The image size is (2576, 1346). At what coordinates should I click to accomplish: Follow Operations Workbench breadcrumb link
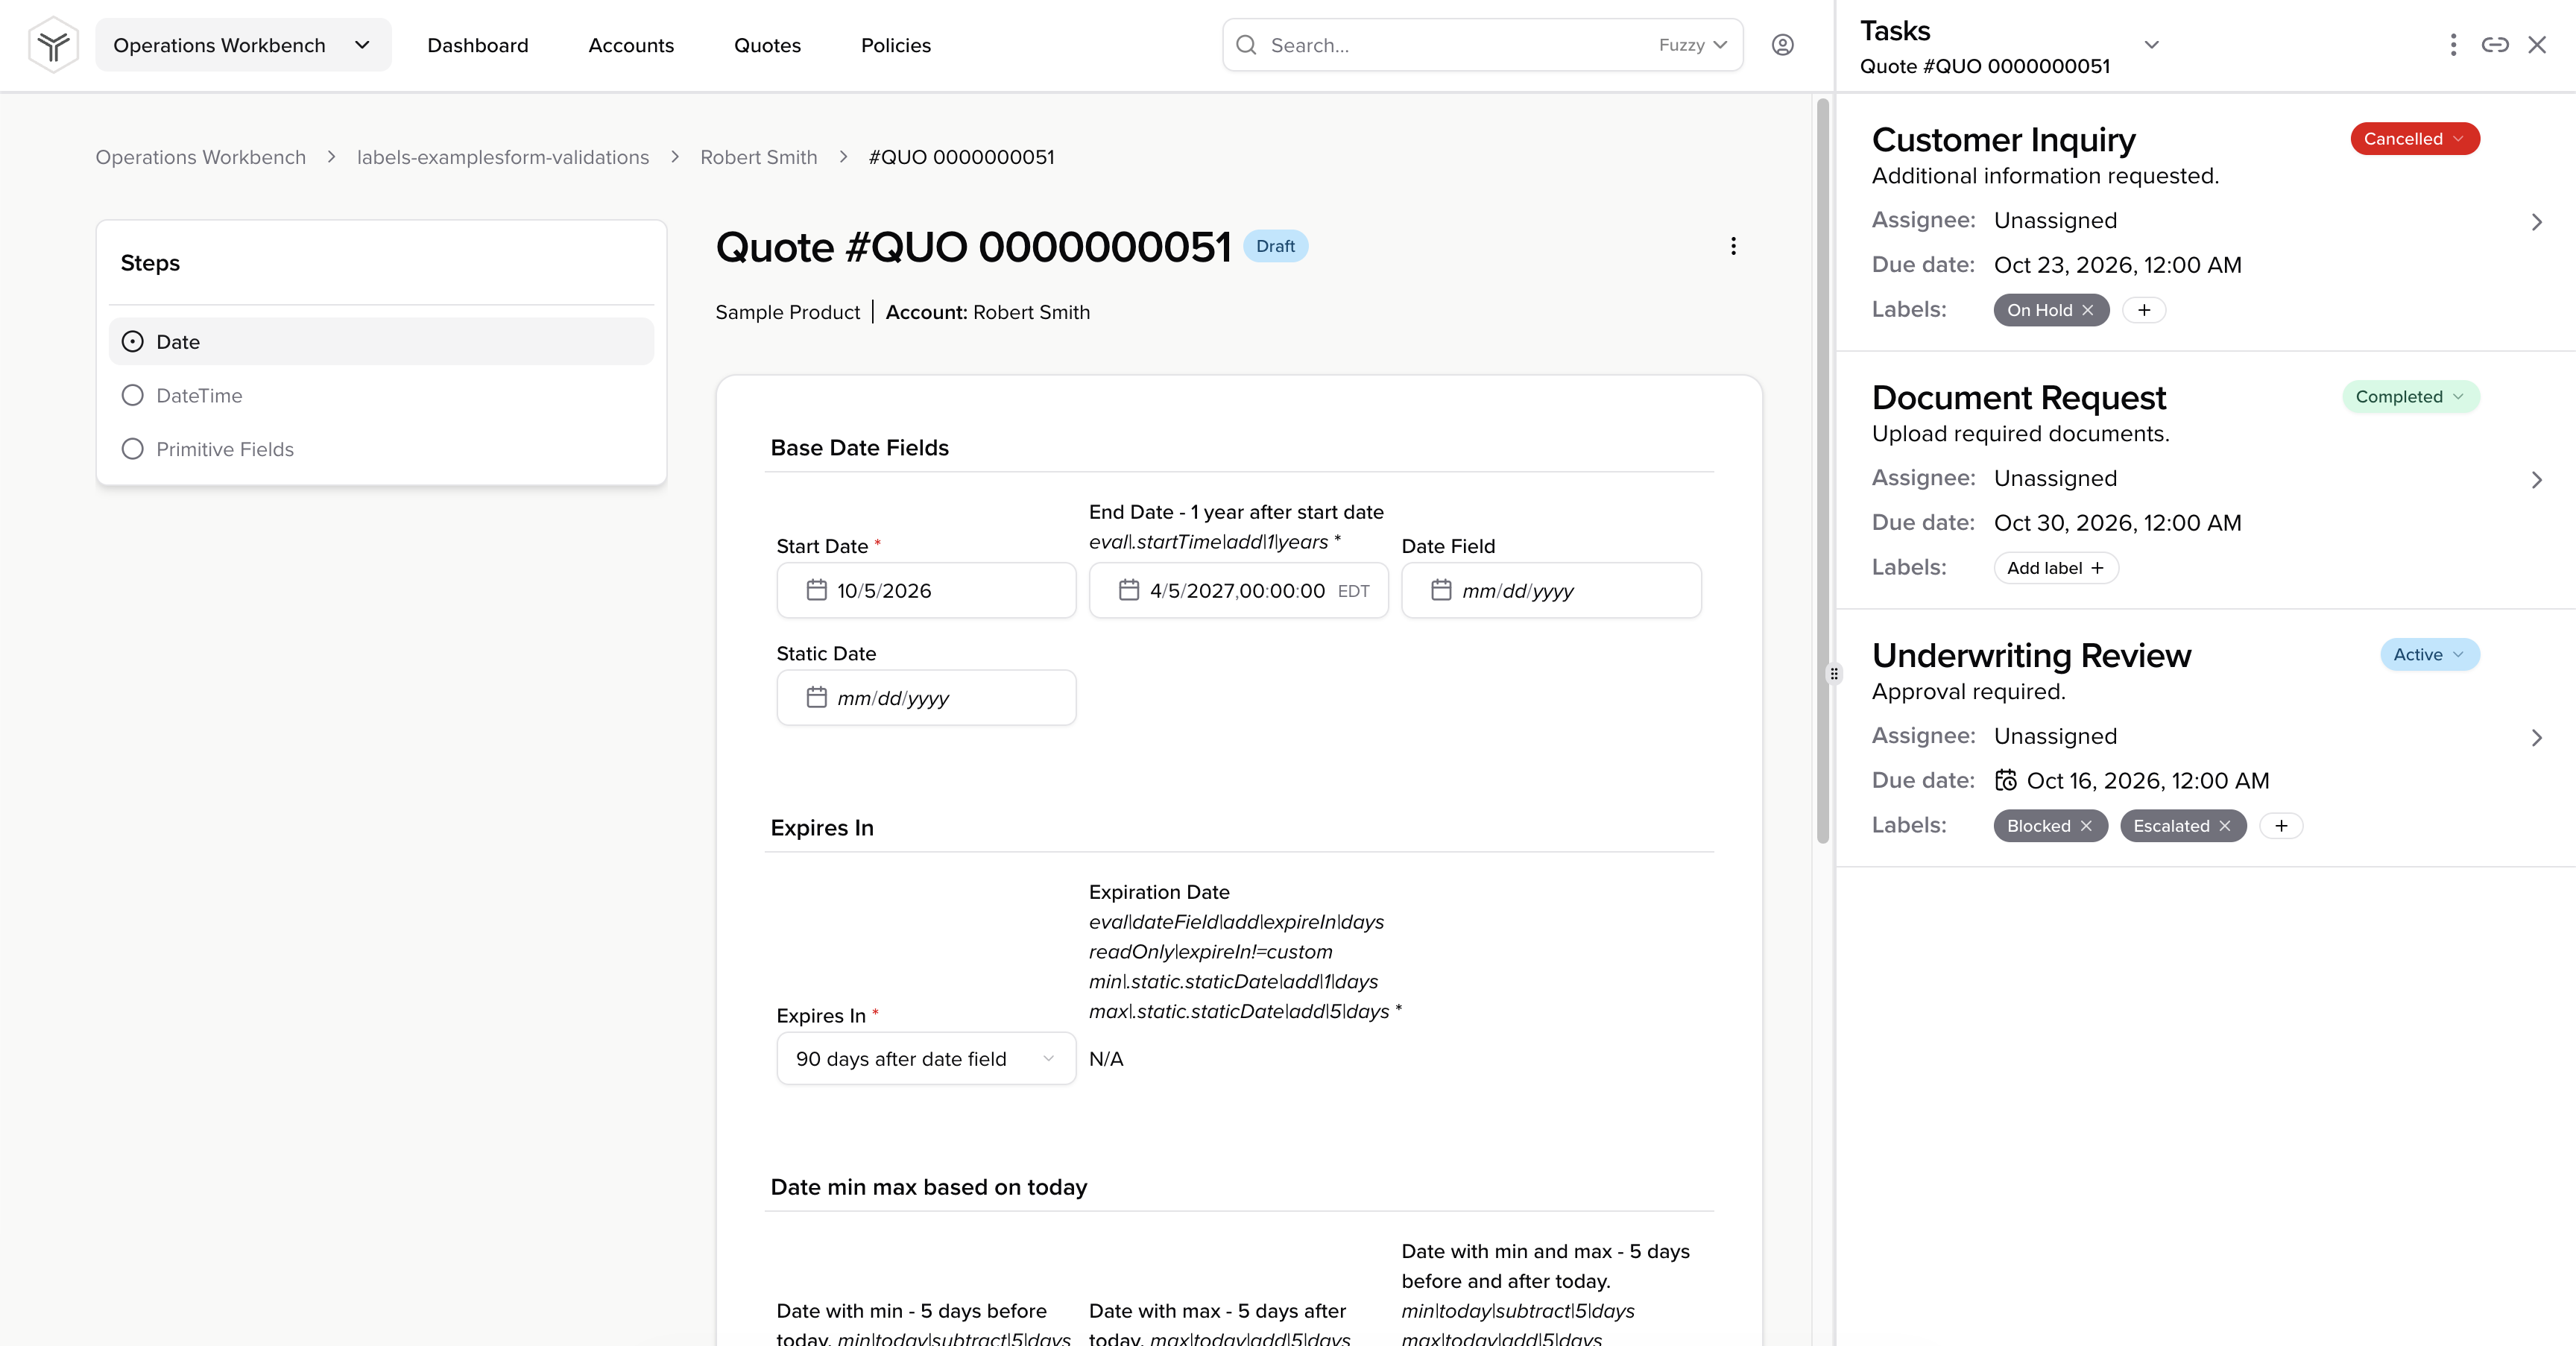click(x=201, y=157)
